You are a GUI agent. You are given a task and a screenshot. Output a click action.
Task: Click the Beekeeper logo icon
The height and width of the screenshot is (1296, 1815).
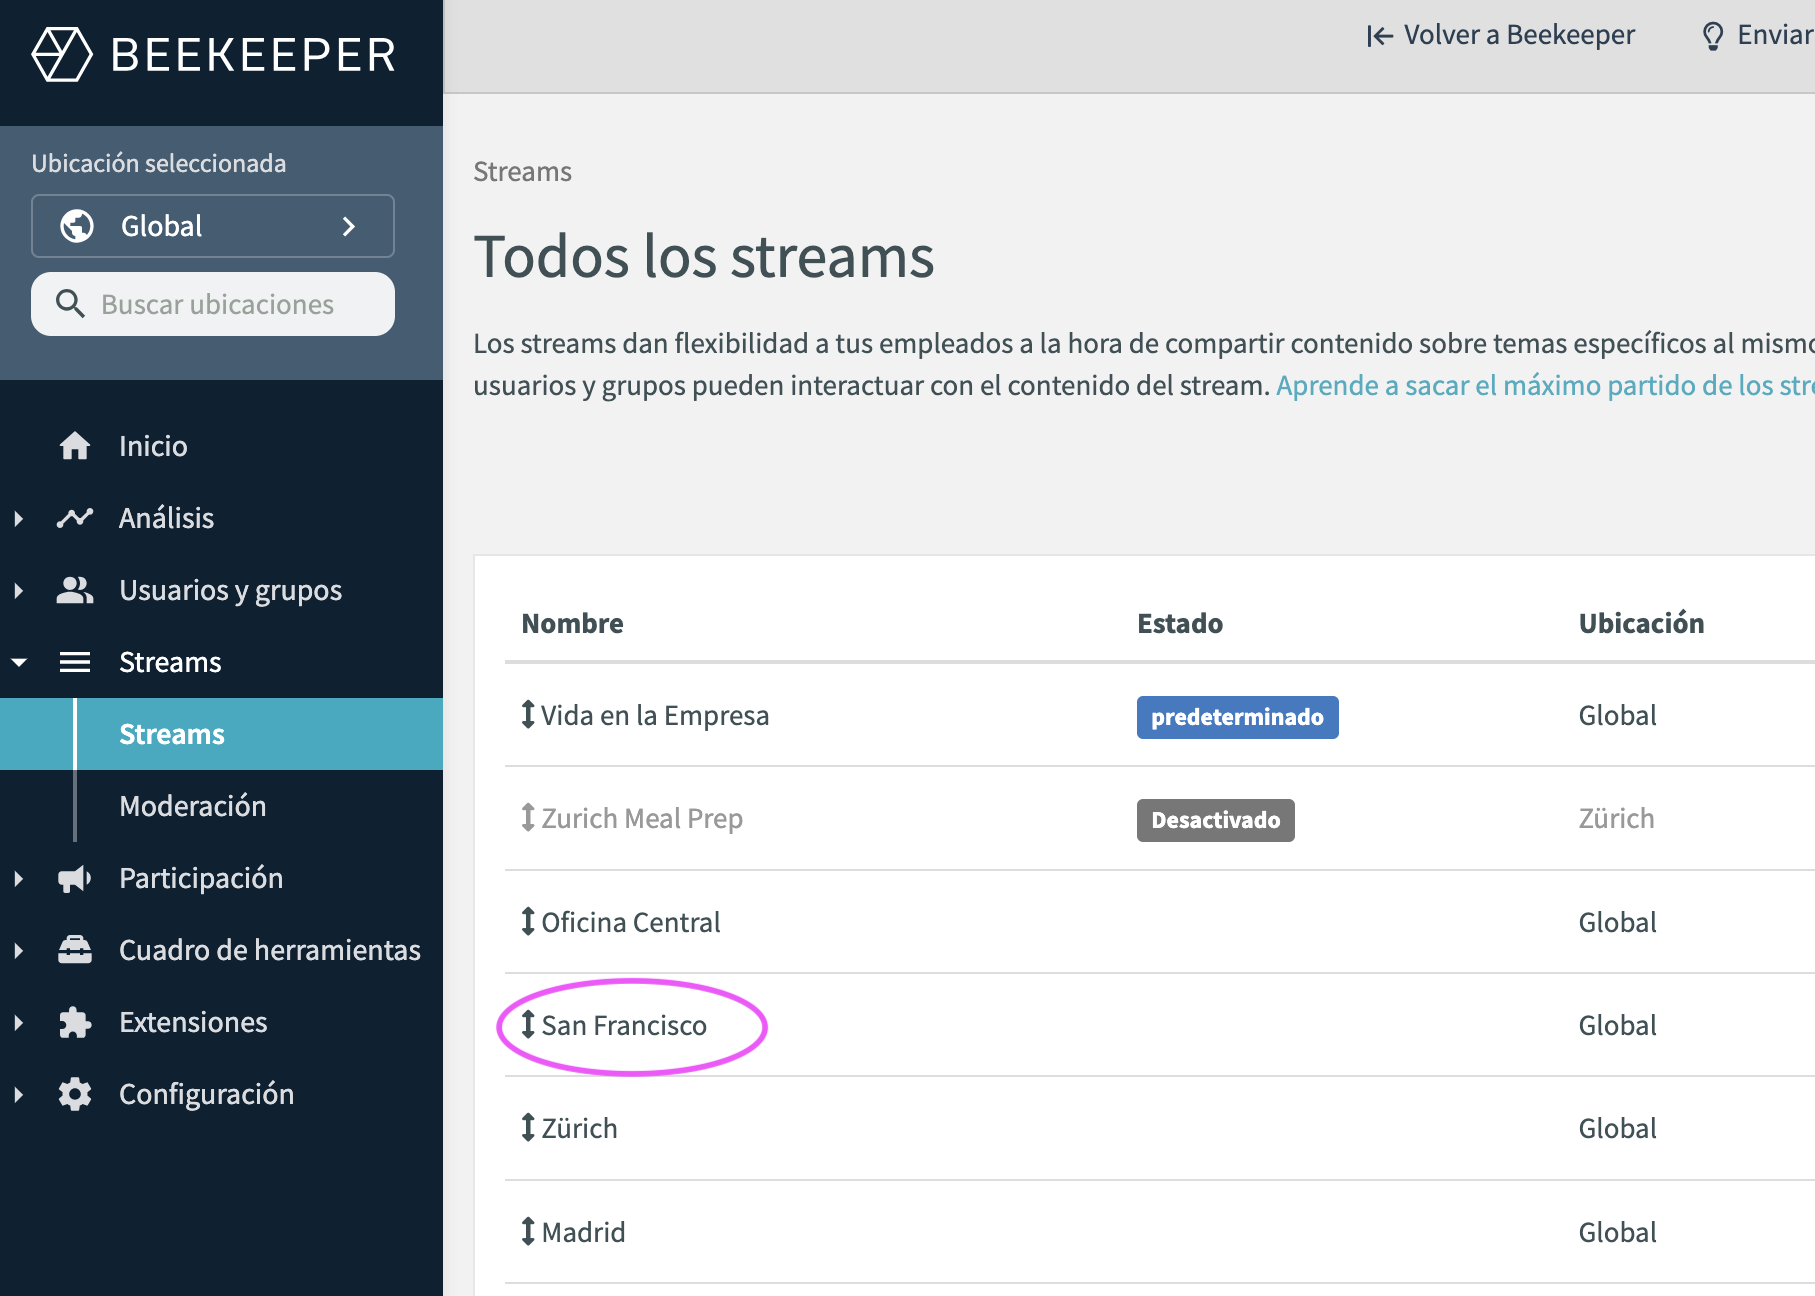coord(62,54)
